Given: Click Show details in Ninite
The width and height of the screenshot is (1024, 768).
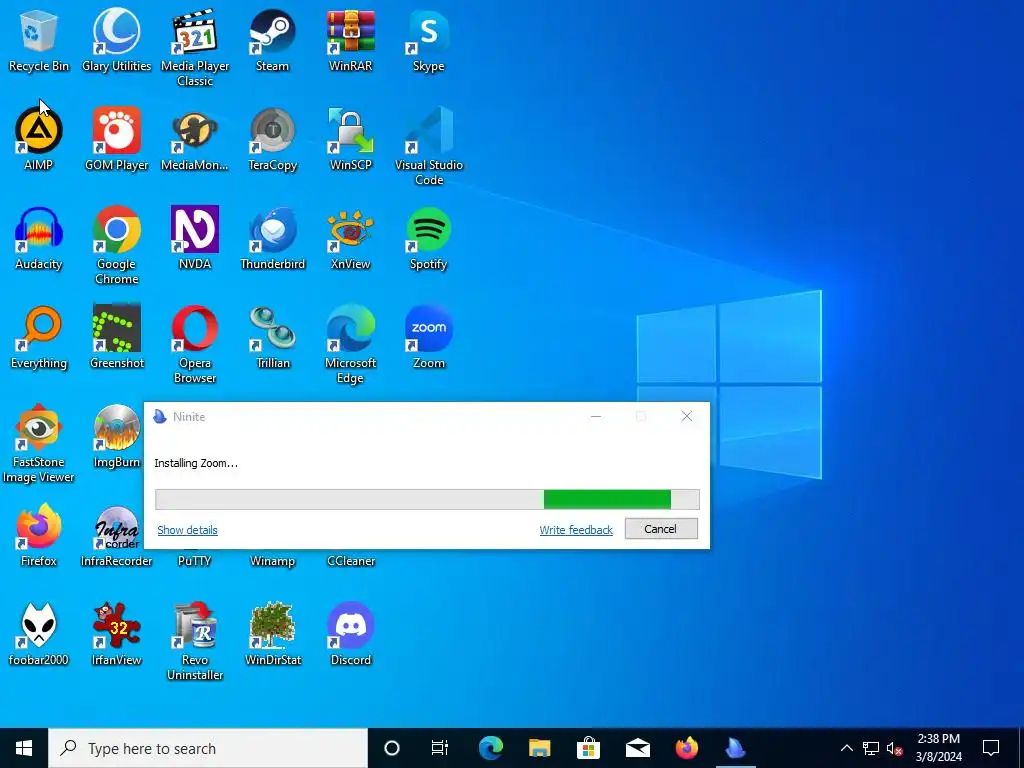Looking at the screenshot, I should tap(187, 530).
